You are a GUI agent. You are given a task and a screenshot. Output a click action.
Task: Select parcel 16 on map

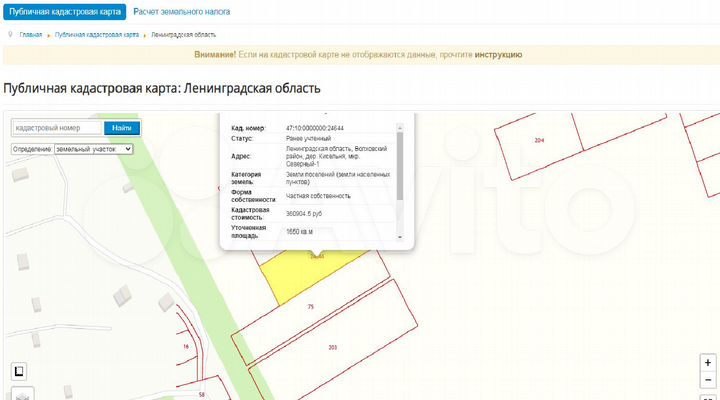coord(186,346)
